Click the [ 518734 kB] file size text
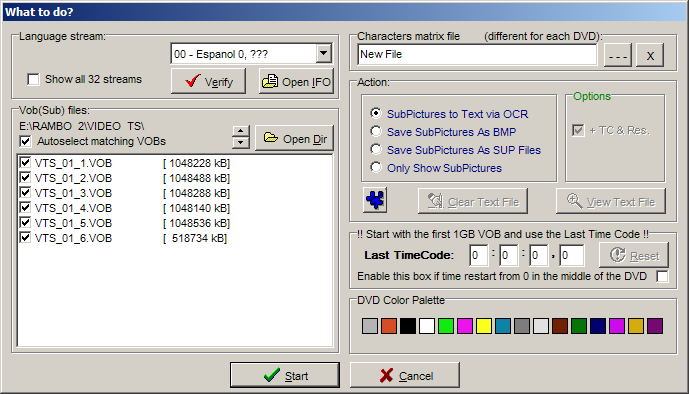The width and height of the screenshot is (689, 394). 195,238
